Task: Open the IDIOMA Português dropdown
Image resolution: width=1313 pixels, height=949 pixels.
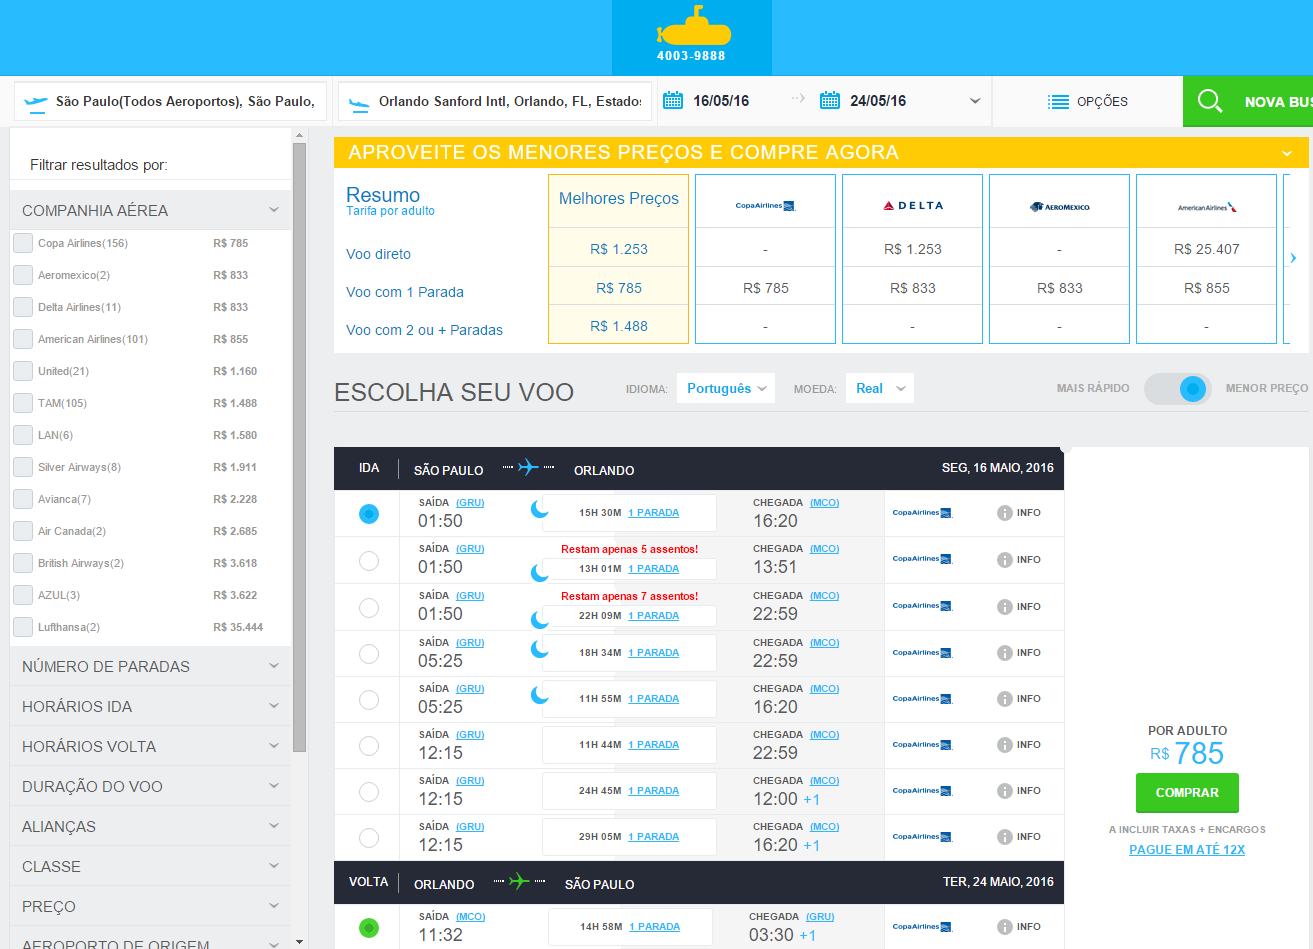Action: 726,388
